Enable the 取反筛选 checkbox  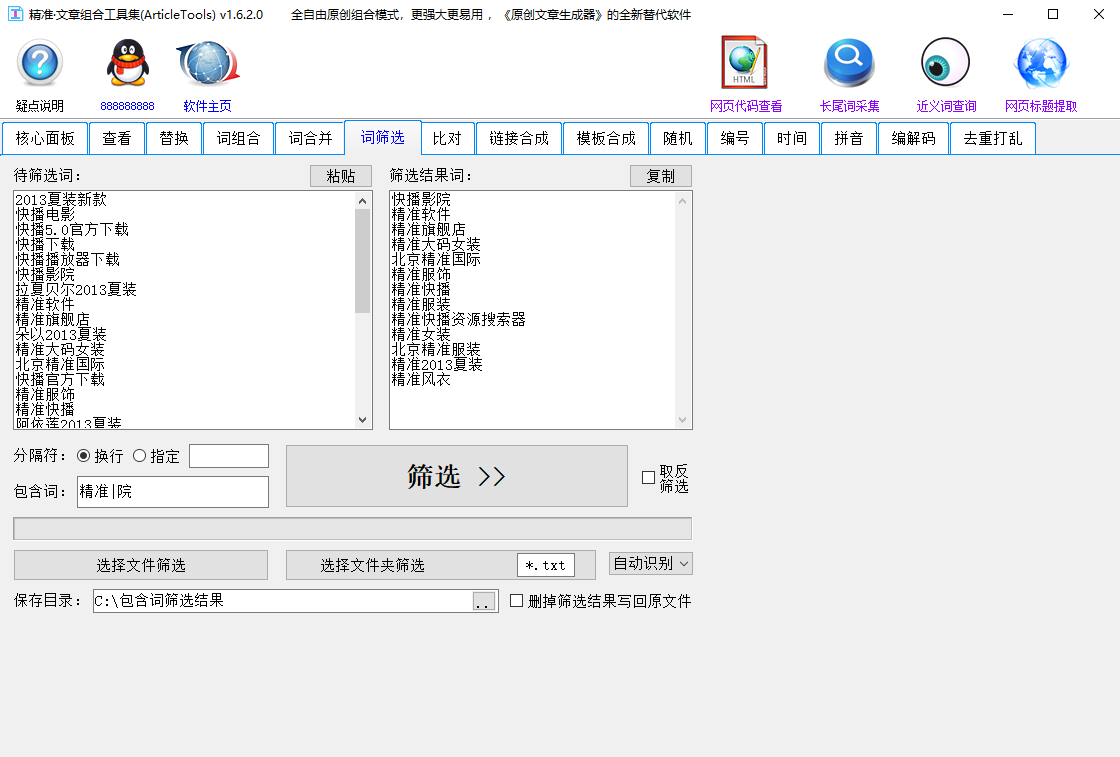(x=646, y=477)
